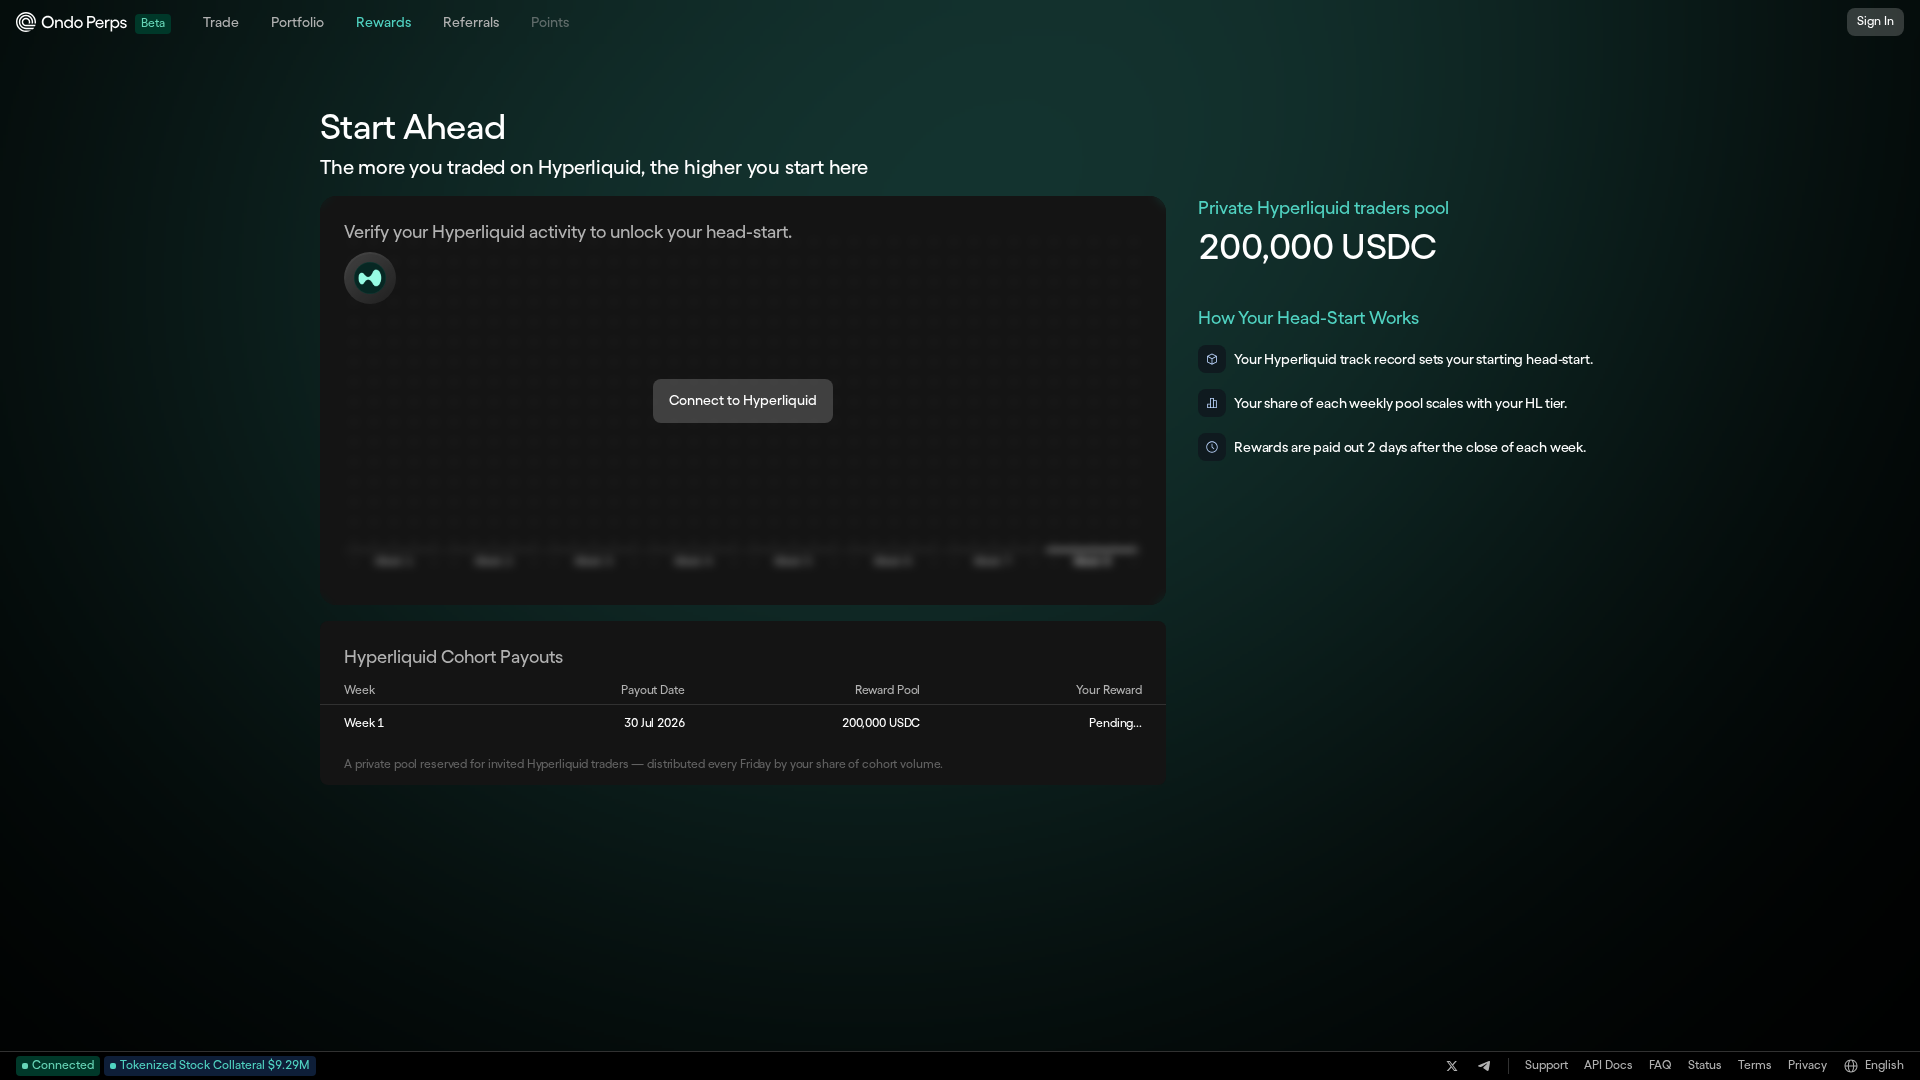Image resolution: width=1920 pixels, height=1080 pixels.
Task: Open the X (Twitter) social icon
Action: click(x=1452, y=1066)
